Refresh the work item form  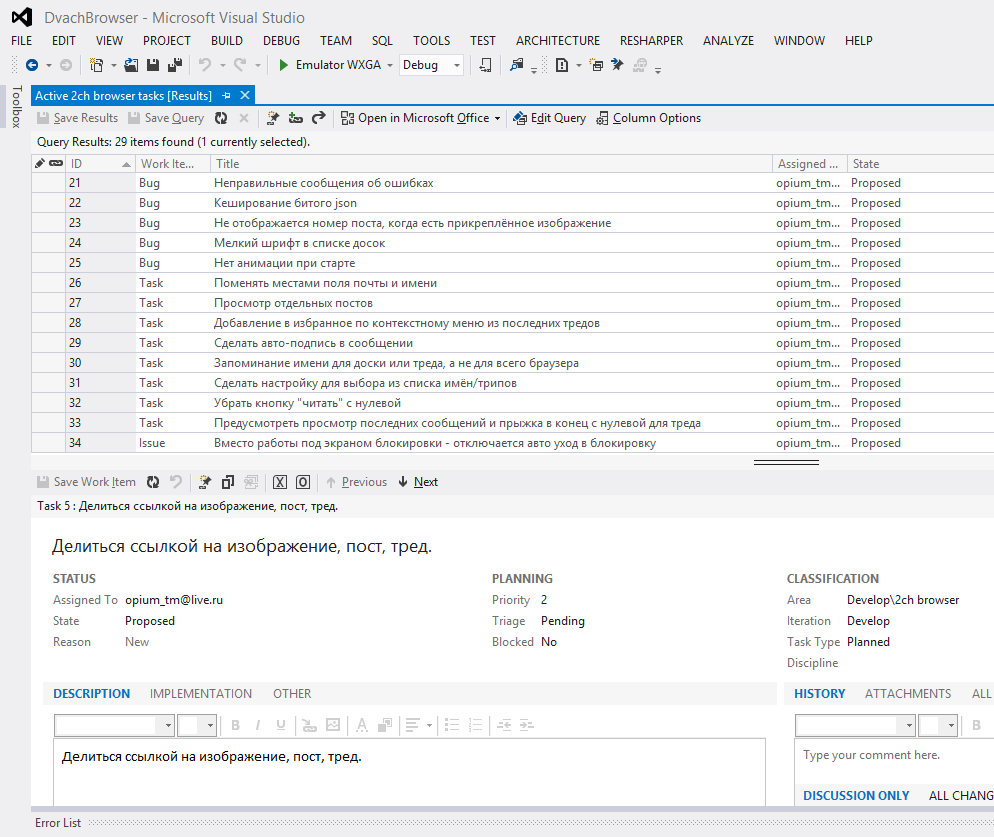(x=153, y=482)
